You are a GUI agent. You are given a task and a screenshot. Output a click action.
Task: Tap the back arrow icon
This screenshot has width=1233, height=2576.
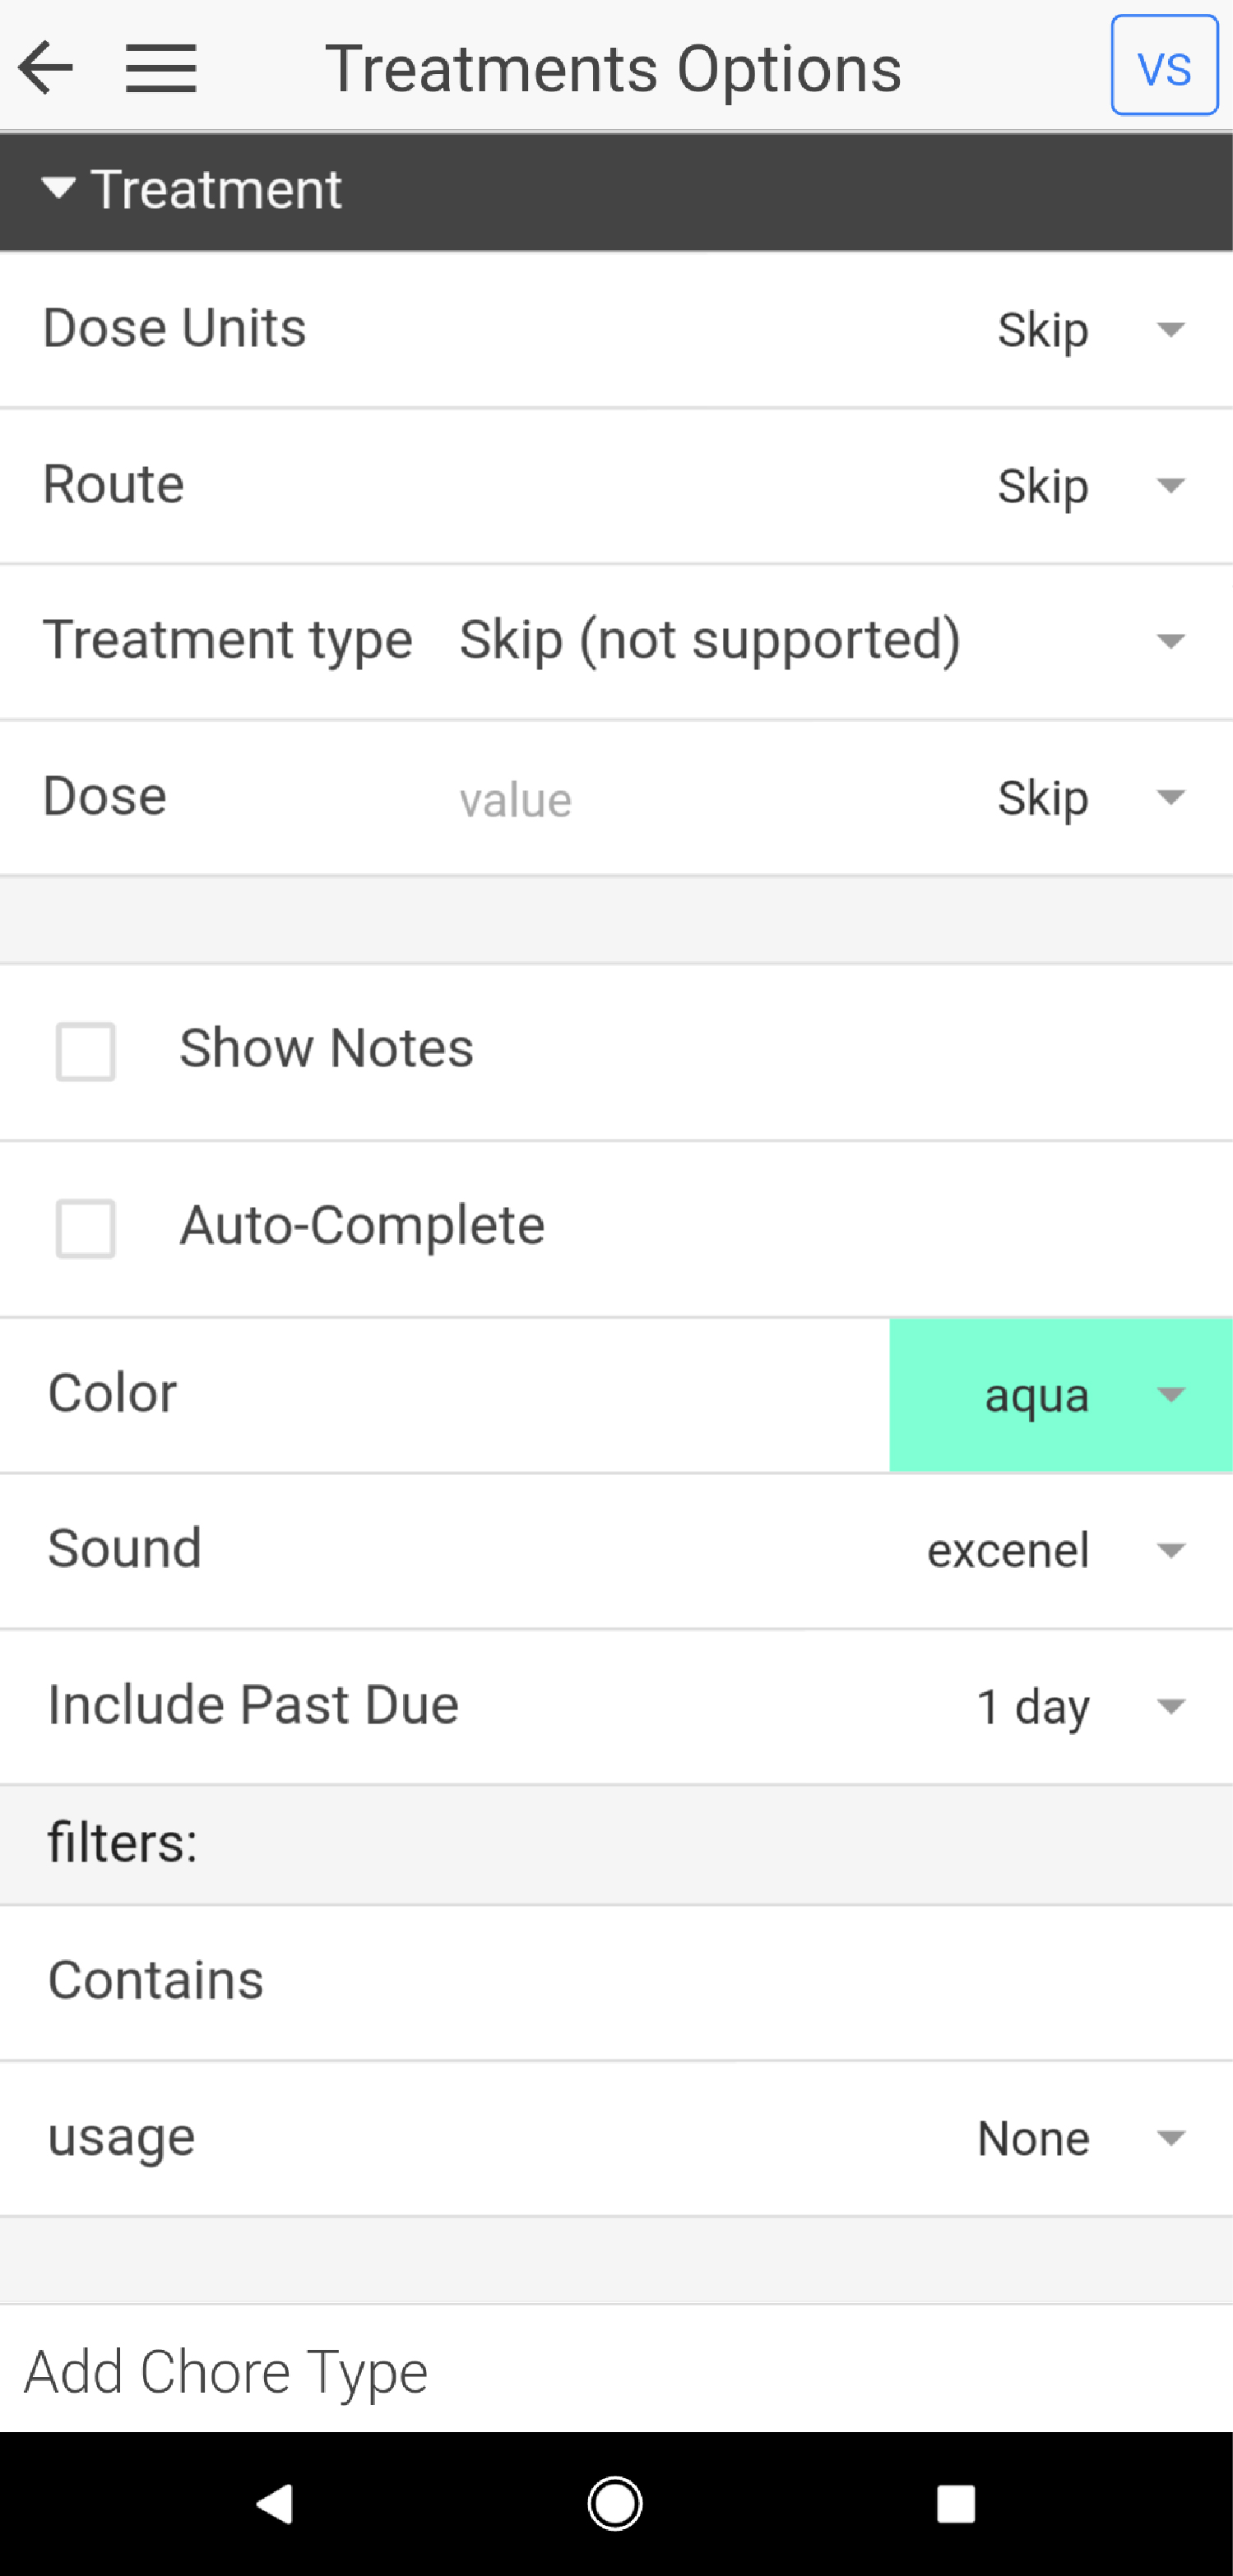pos(46,68)
